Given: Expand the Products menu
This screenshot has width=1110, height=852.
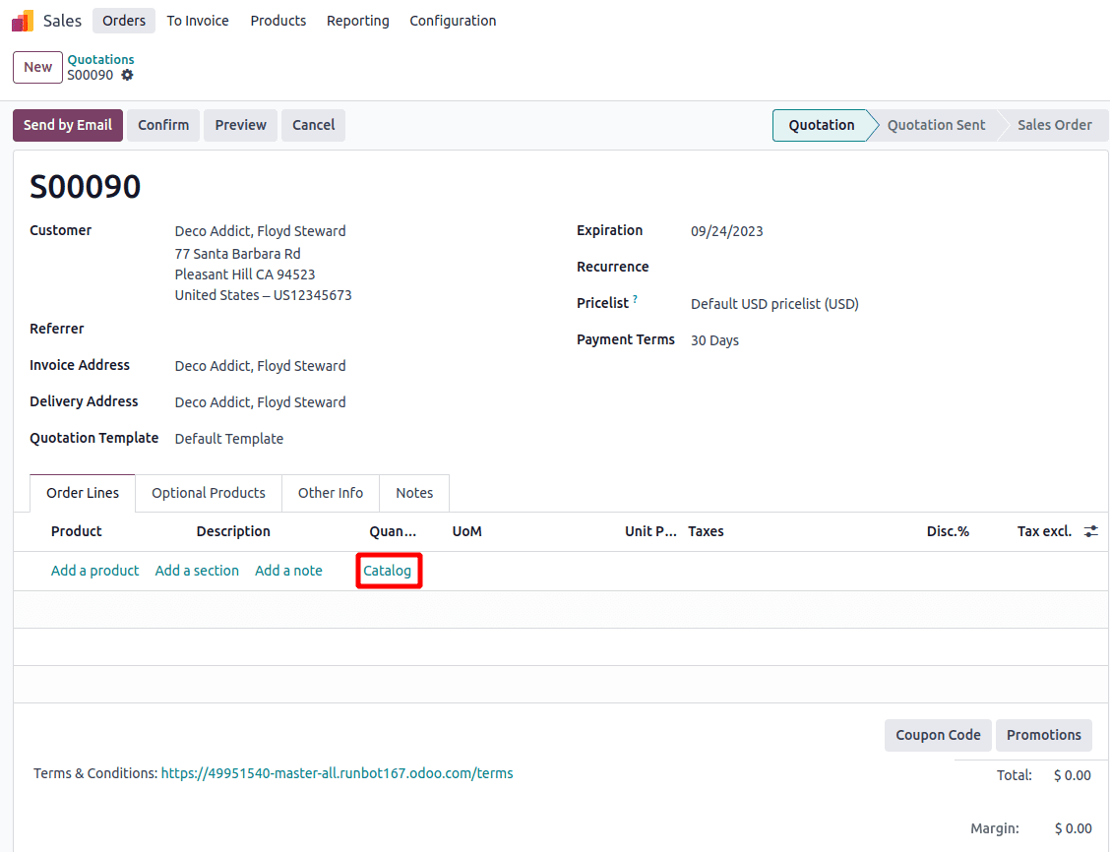Looking at the screenshot, I should tap(278, 21).
